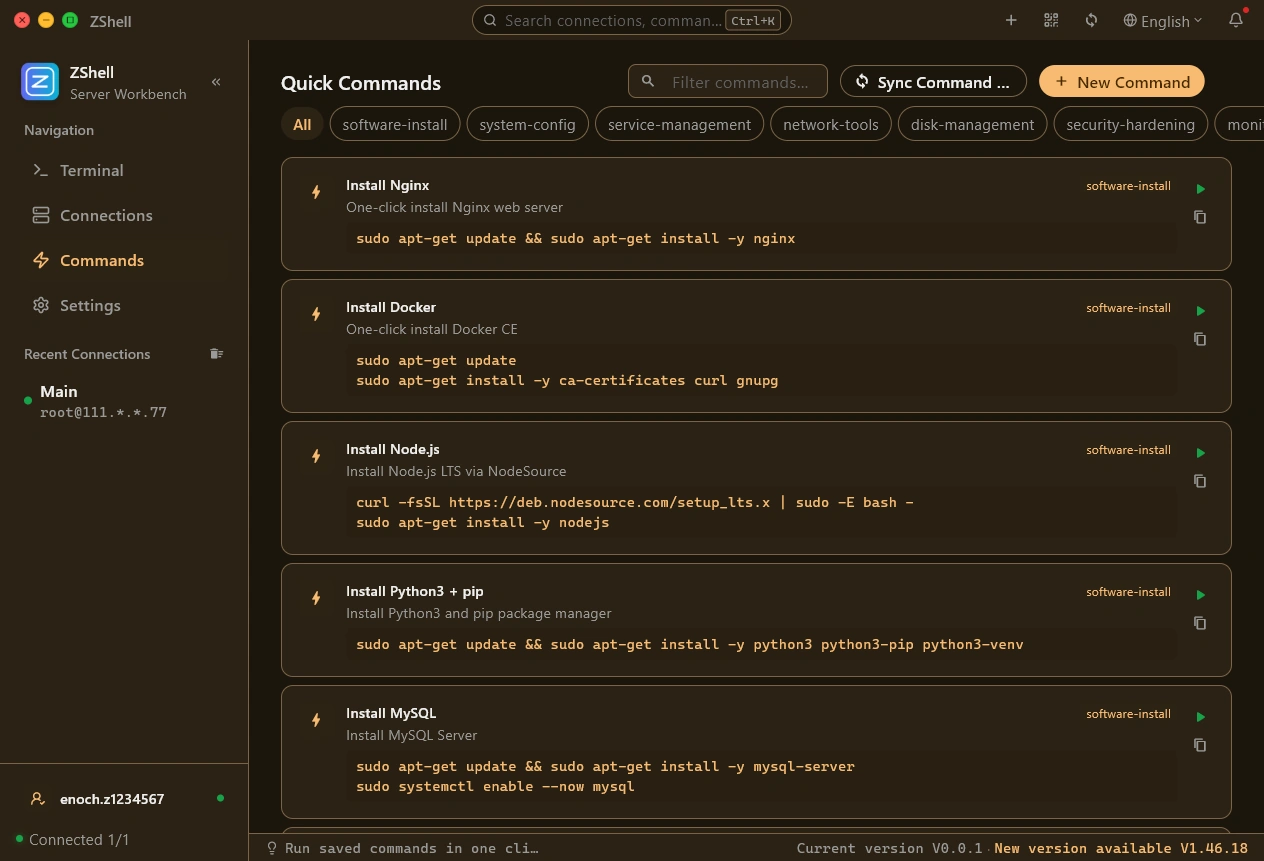Viewport: 1264px width, 861px height.
Task: Filter by service-management category
Action: click(x=679, y=125)
